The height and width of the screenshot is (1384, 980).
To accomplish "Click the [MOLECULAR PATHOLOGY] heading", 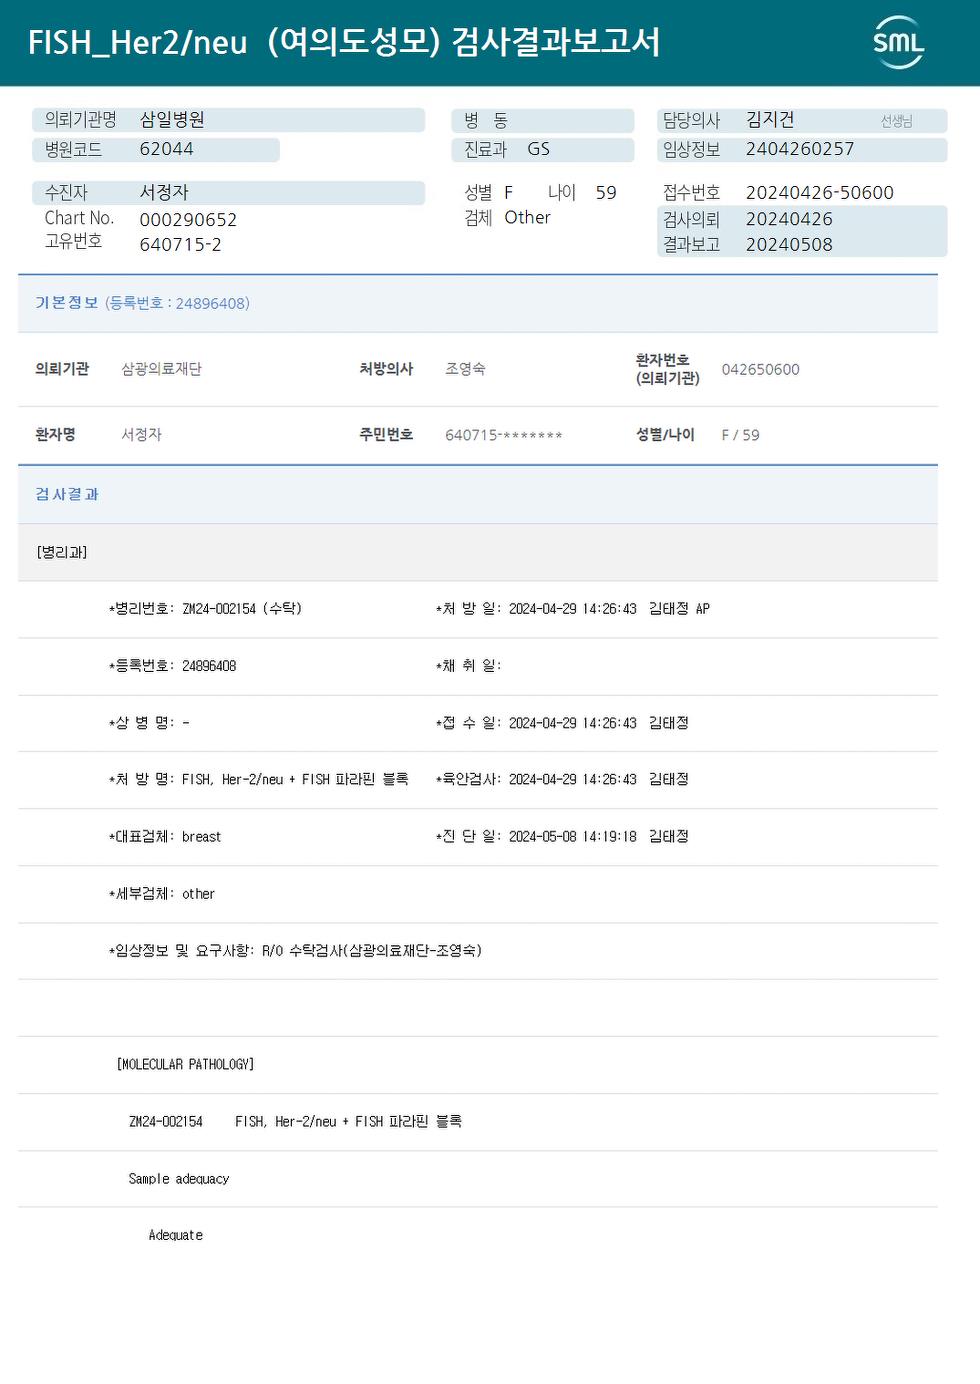I will [186, 1064].
